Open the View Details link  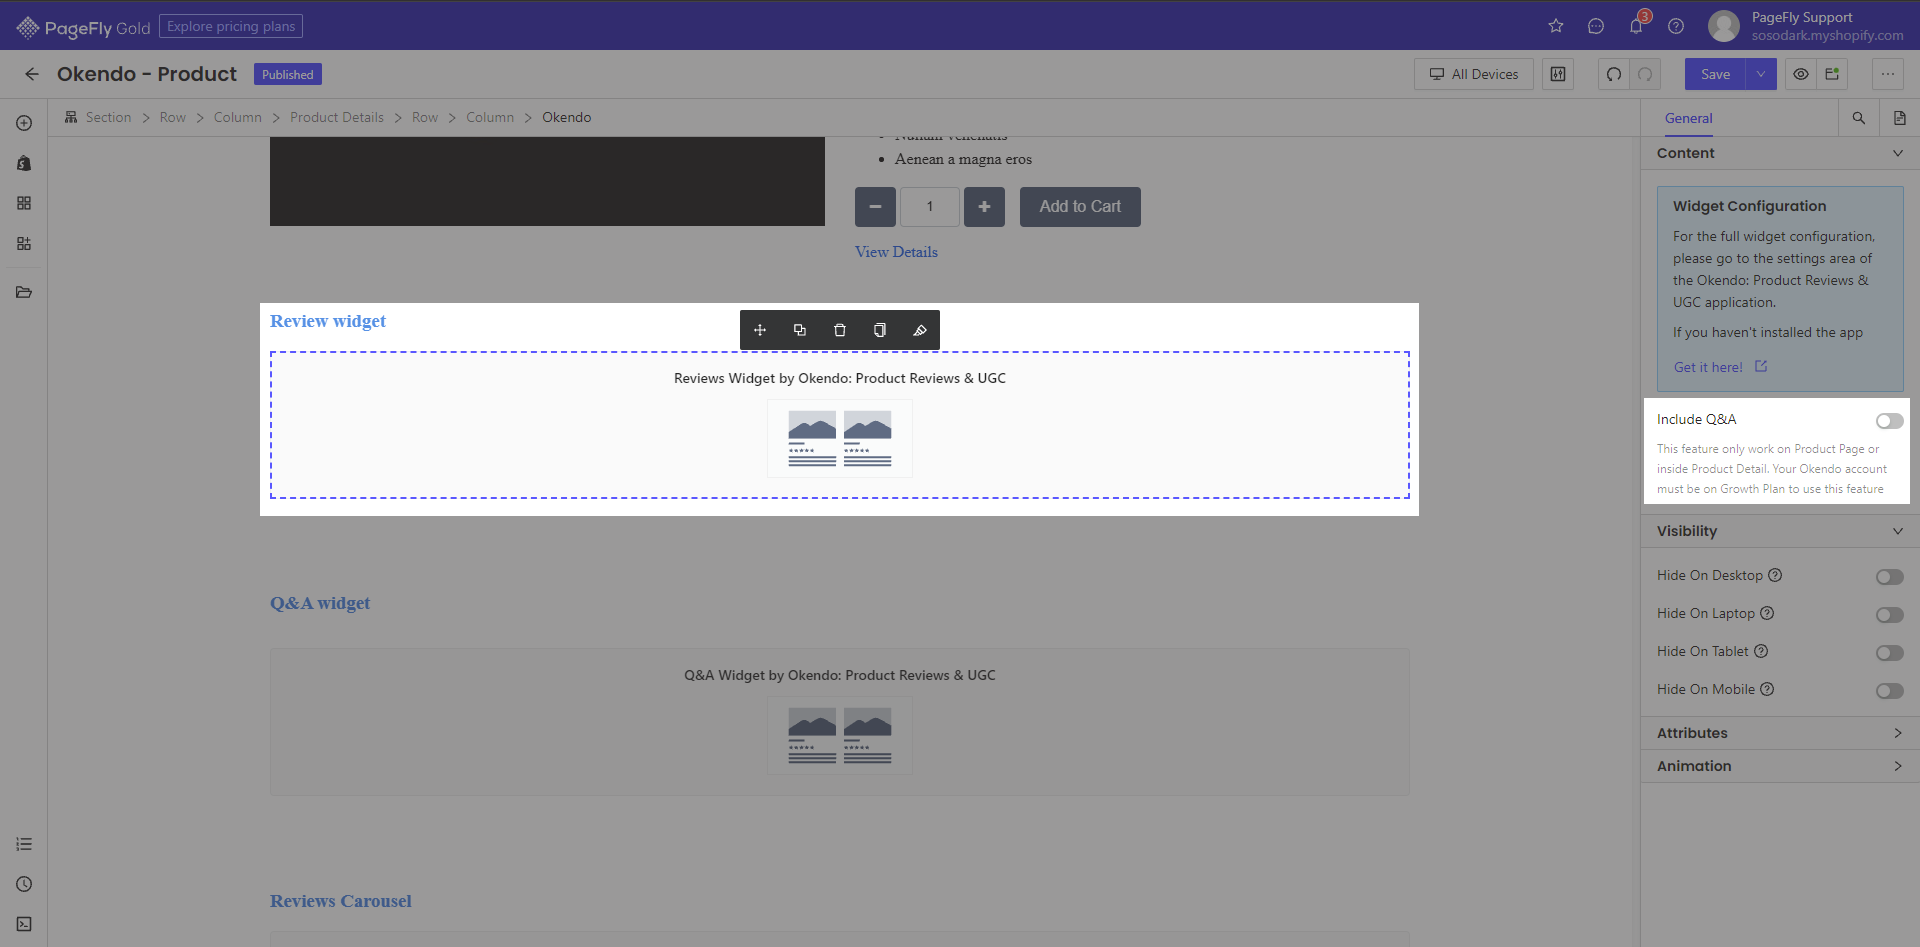[896, 252]
